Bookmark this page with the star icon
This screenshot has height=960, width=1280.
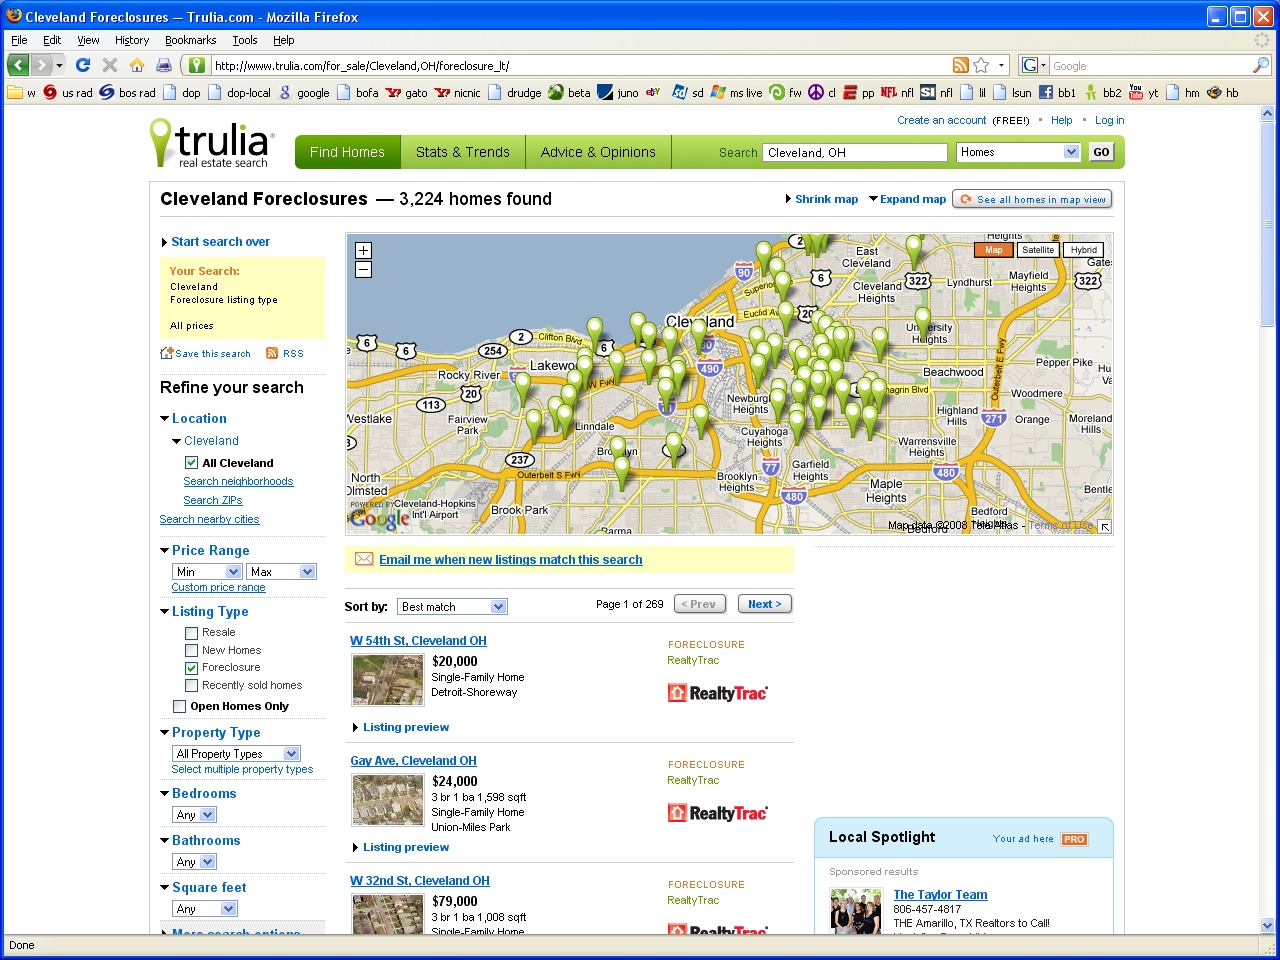pyautogui.click(x=981, y=65)
